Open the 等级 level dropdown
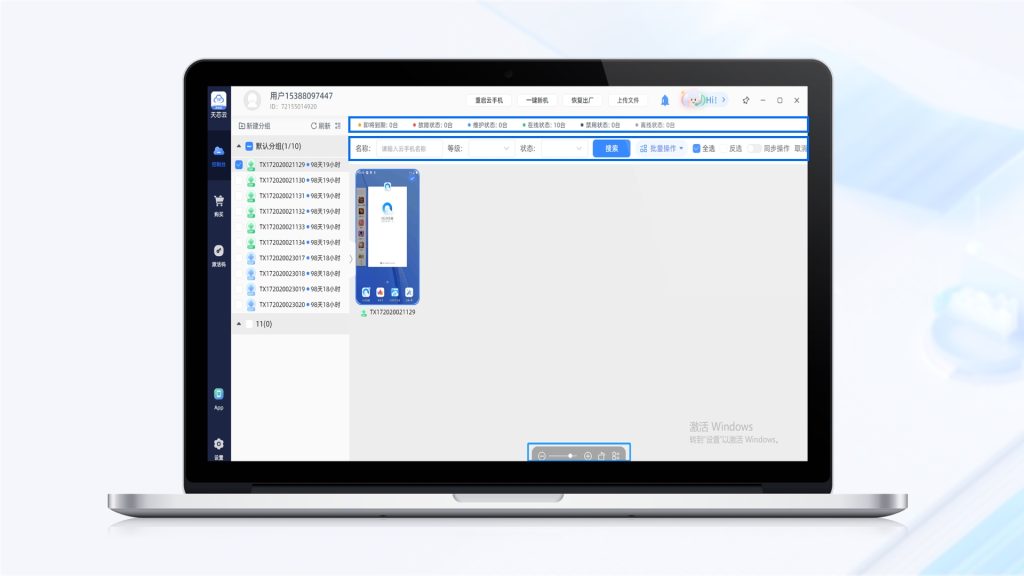 [490, 148]
